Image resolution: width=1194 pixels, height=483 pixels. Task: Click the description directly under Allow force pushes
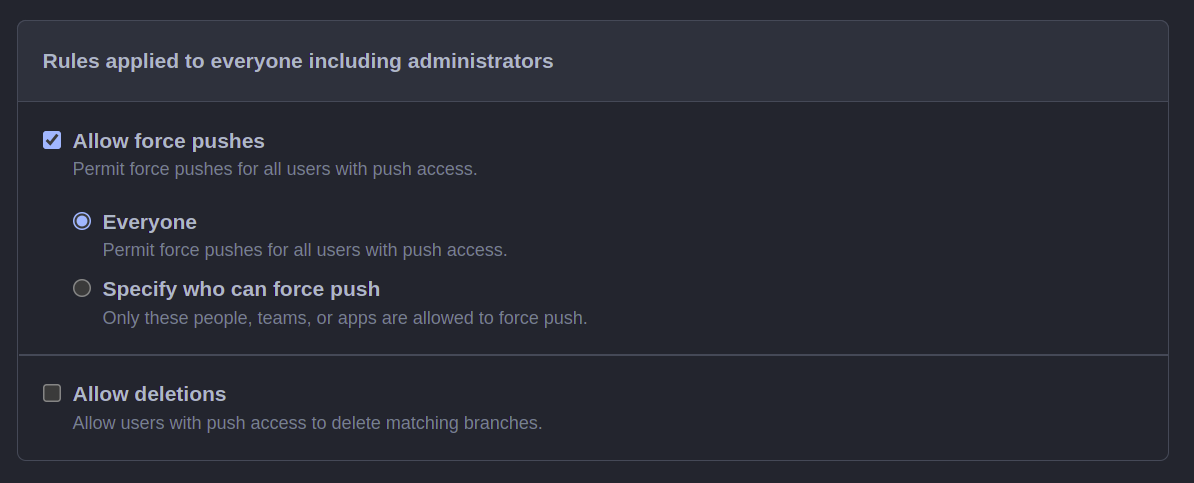click(x=275, y=169)
